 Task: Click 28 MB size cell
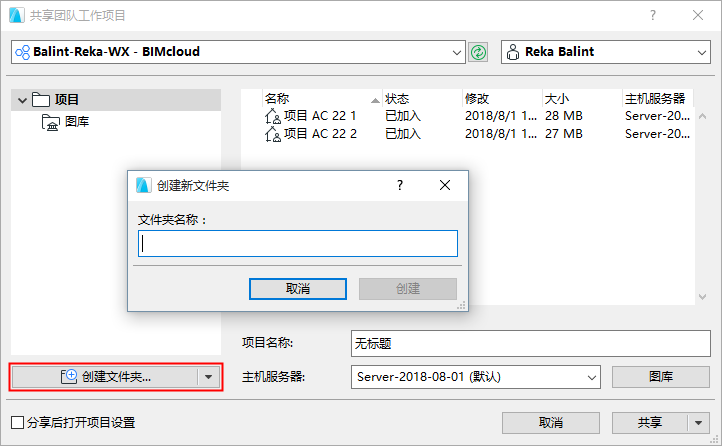(x=564, y=116)
